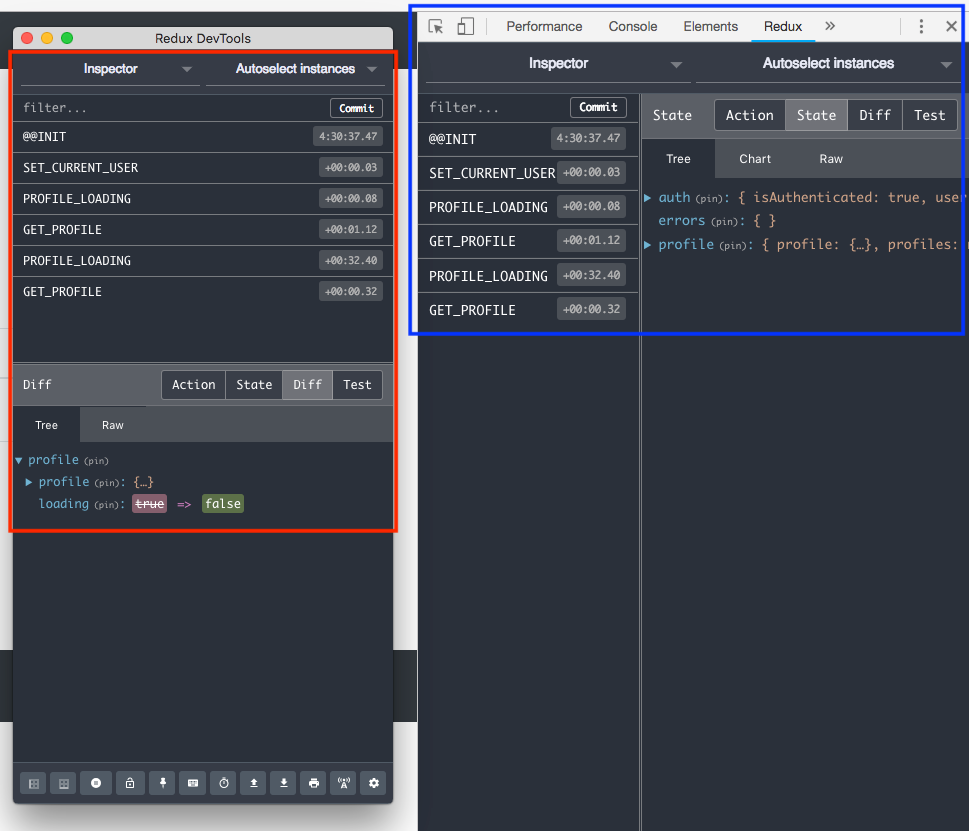Click the device toolbar icon in browser DevTools
This screenshot has width=969, height=831.
[465, 26]
